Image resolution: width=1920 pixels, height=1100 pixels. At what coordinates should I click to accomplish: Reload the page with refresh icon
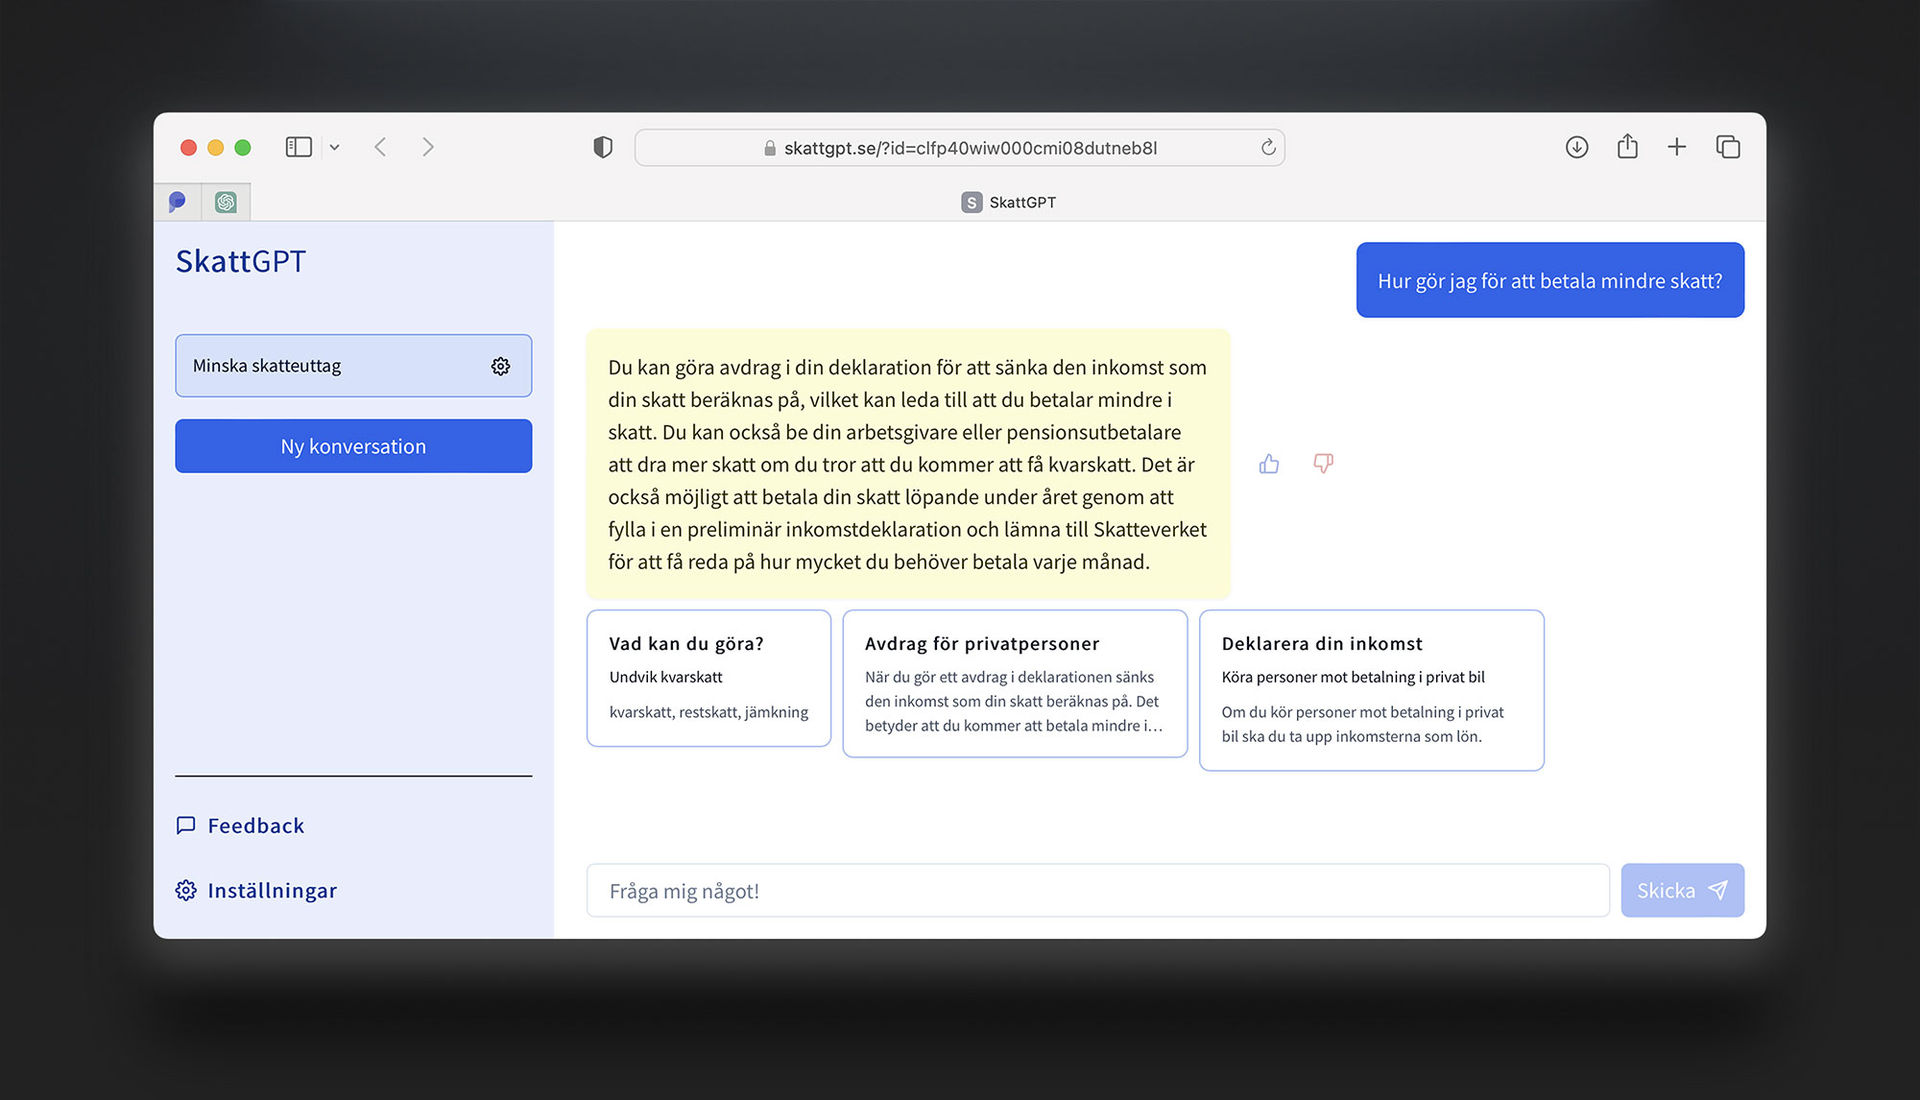tap(1268, 148)
